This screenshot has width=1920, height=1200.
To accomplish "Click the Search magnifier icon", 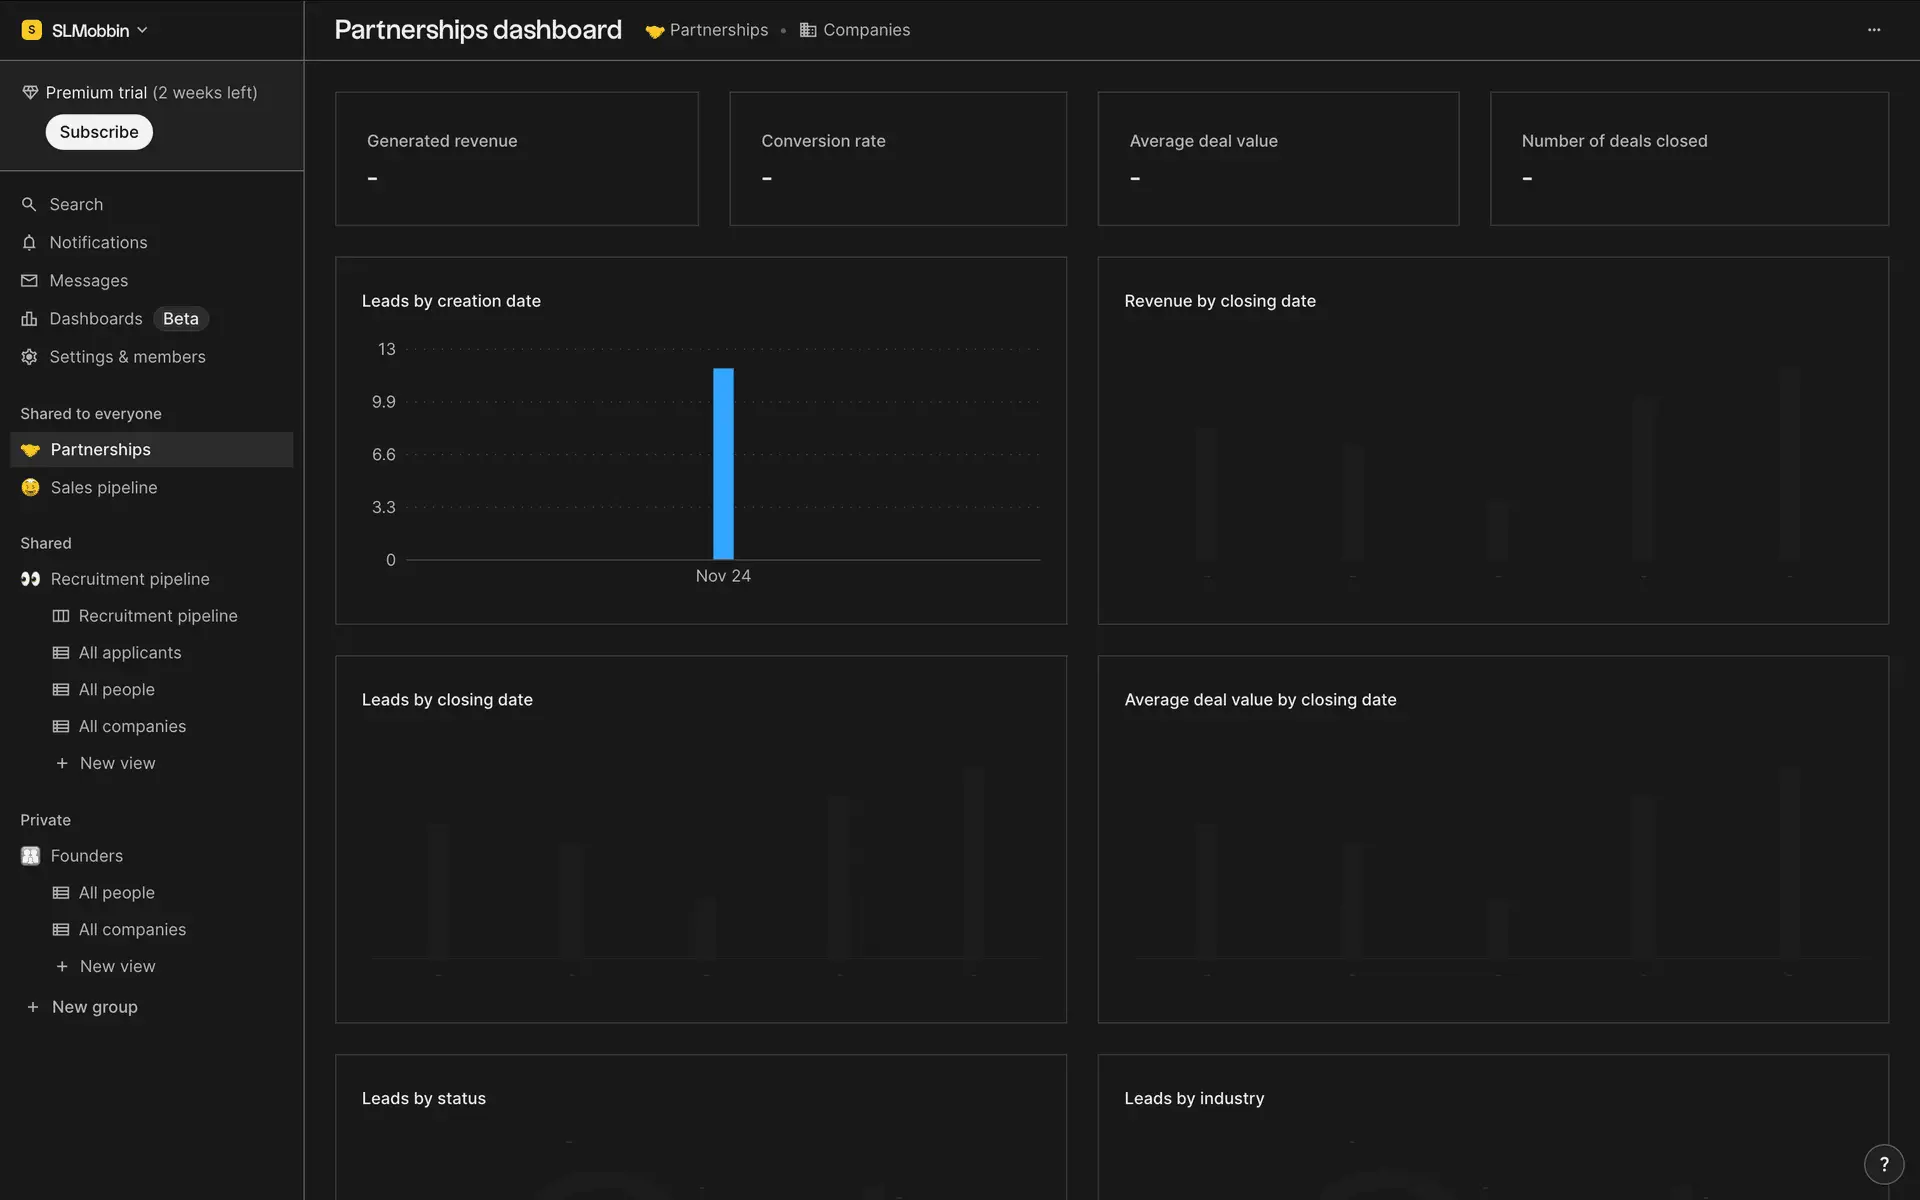I will pos(29,204).
